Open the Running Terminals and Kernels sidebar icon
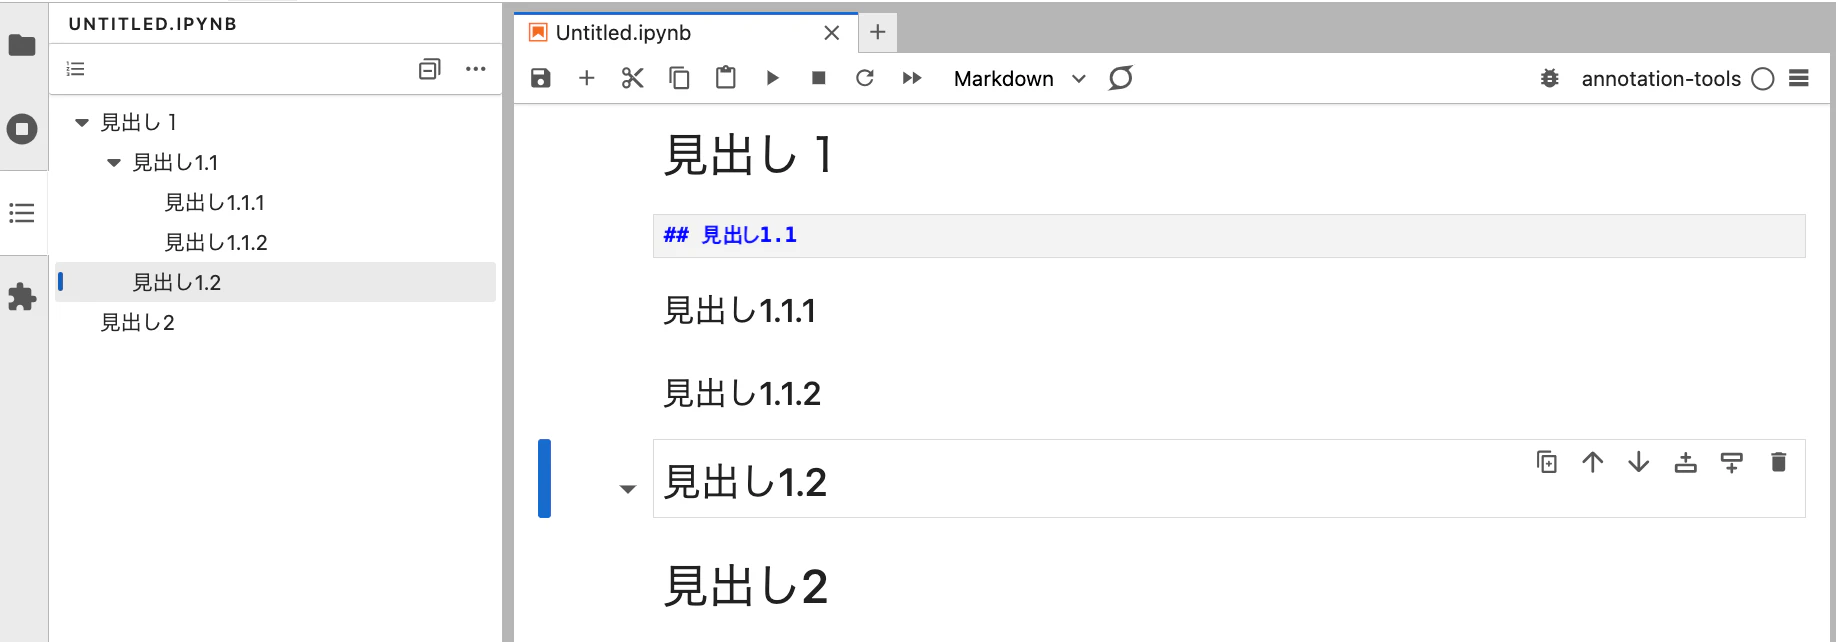This screenshot has height=642, width=1836. [x=22, y=129]
